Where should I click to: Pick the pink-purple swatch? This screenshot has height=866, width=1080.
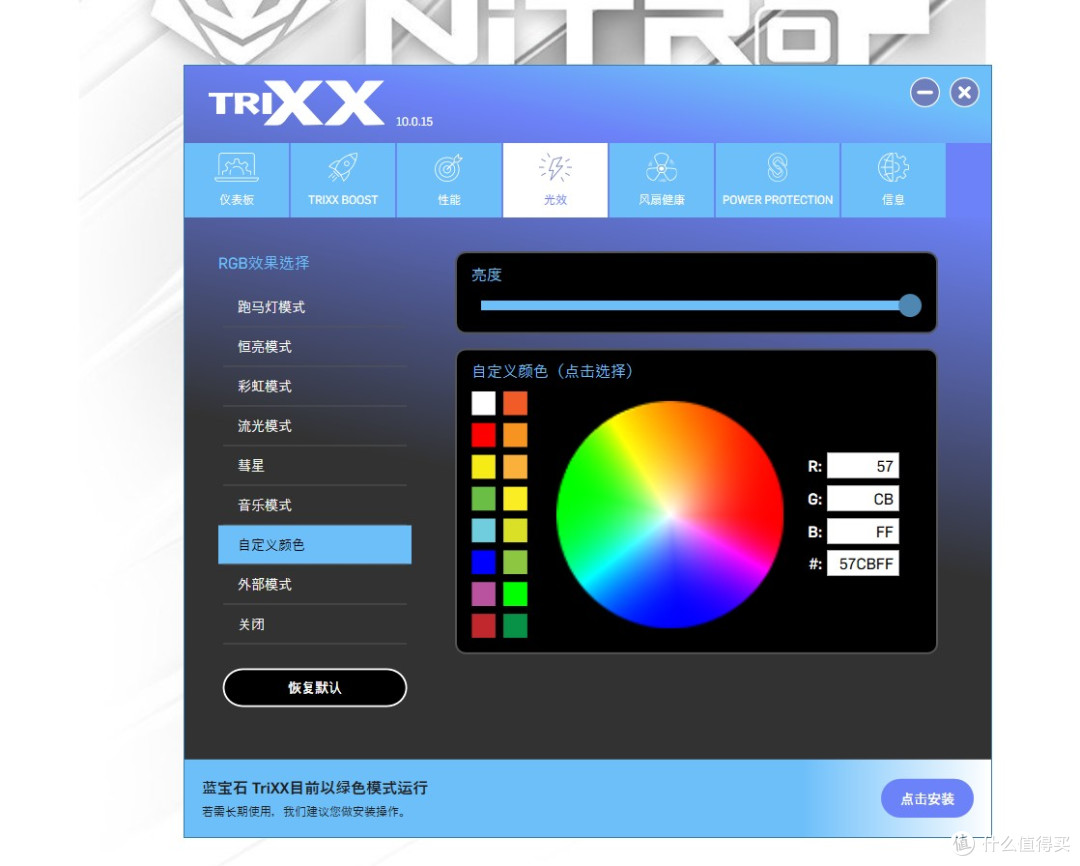pyautogui.click(x=484, y=594)
